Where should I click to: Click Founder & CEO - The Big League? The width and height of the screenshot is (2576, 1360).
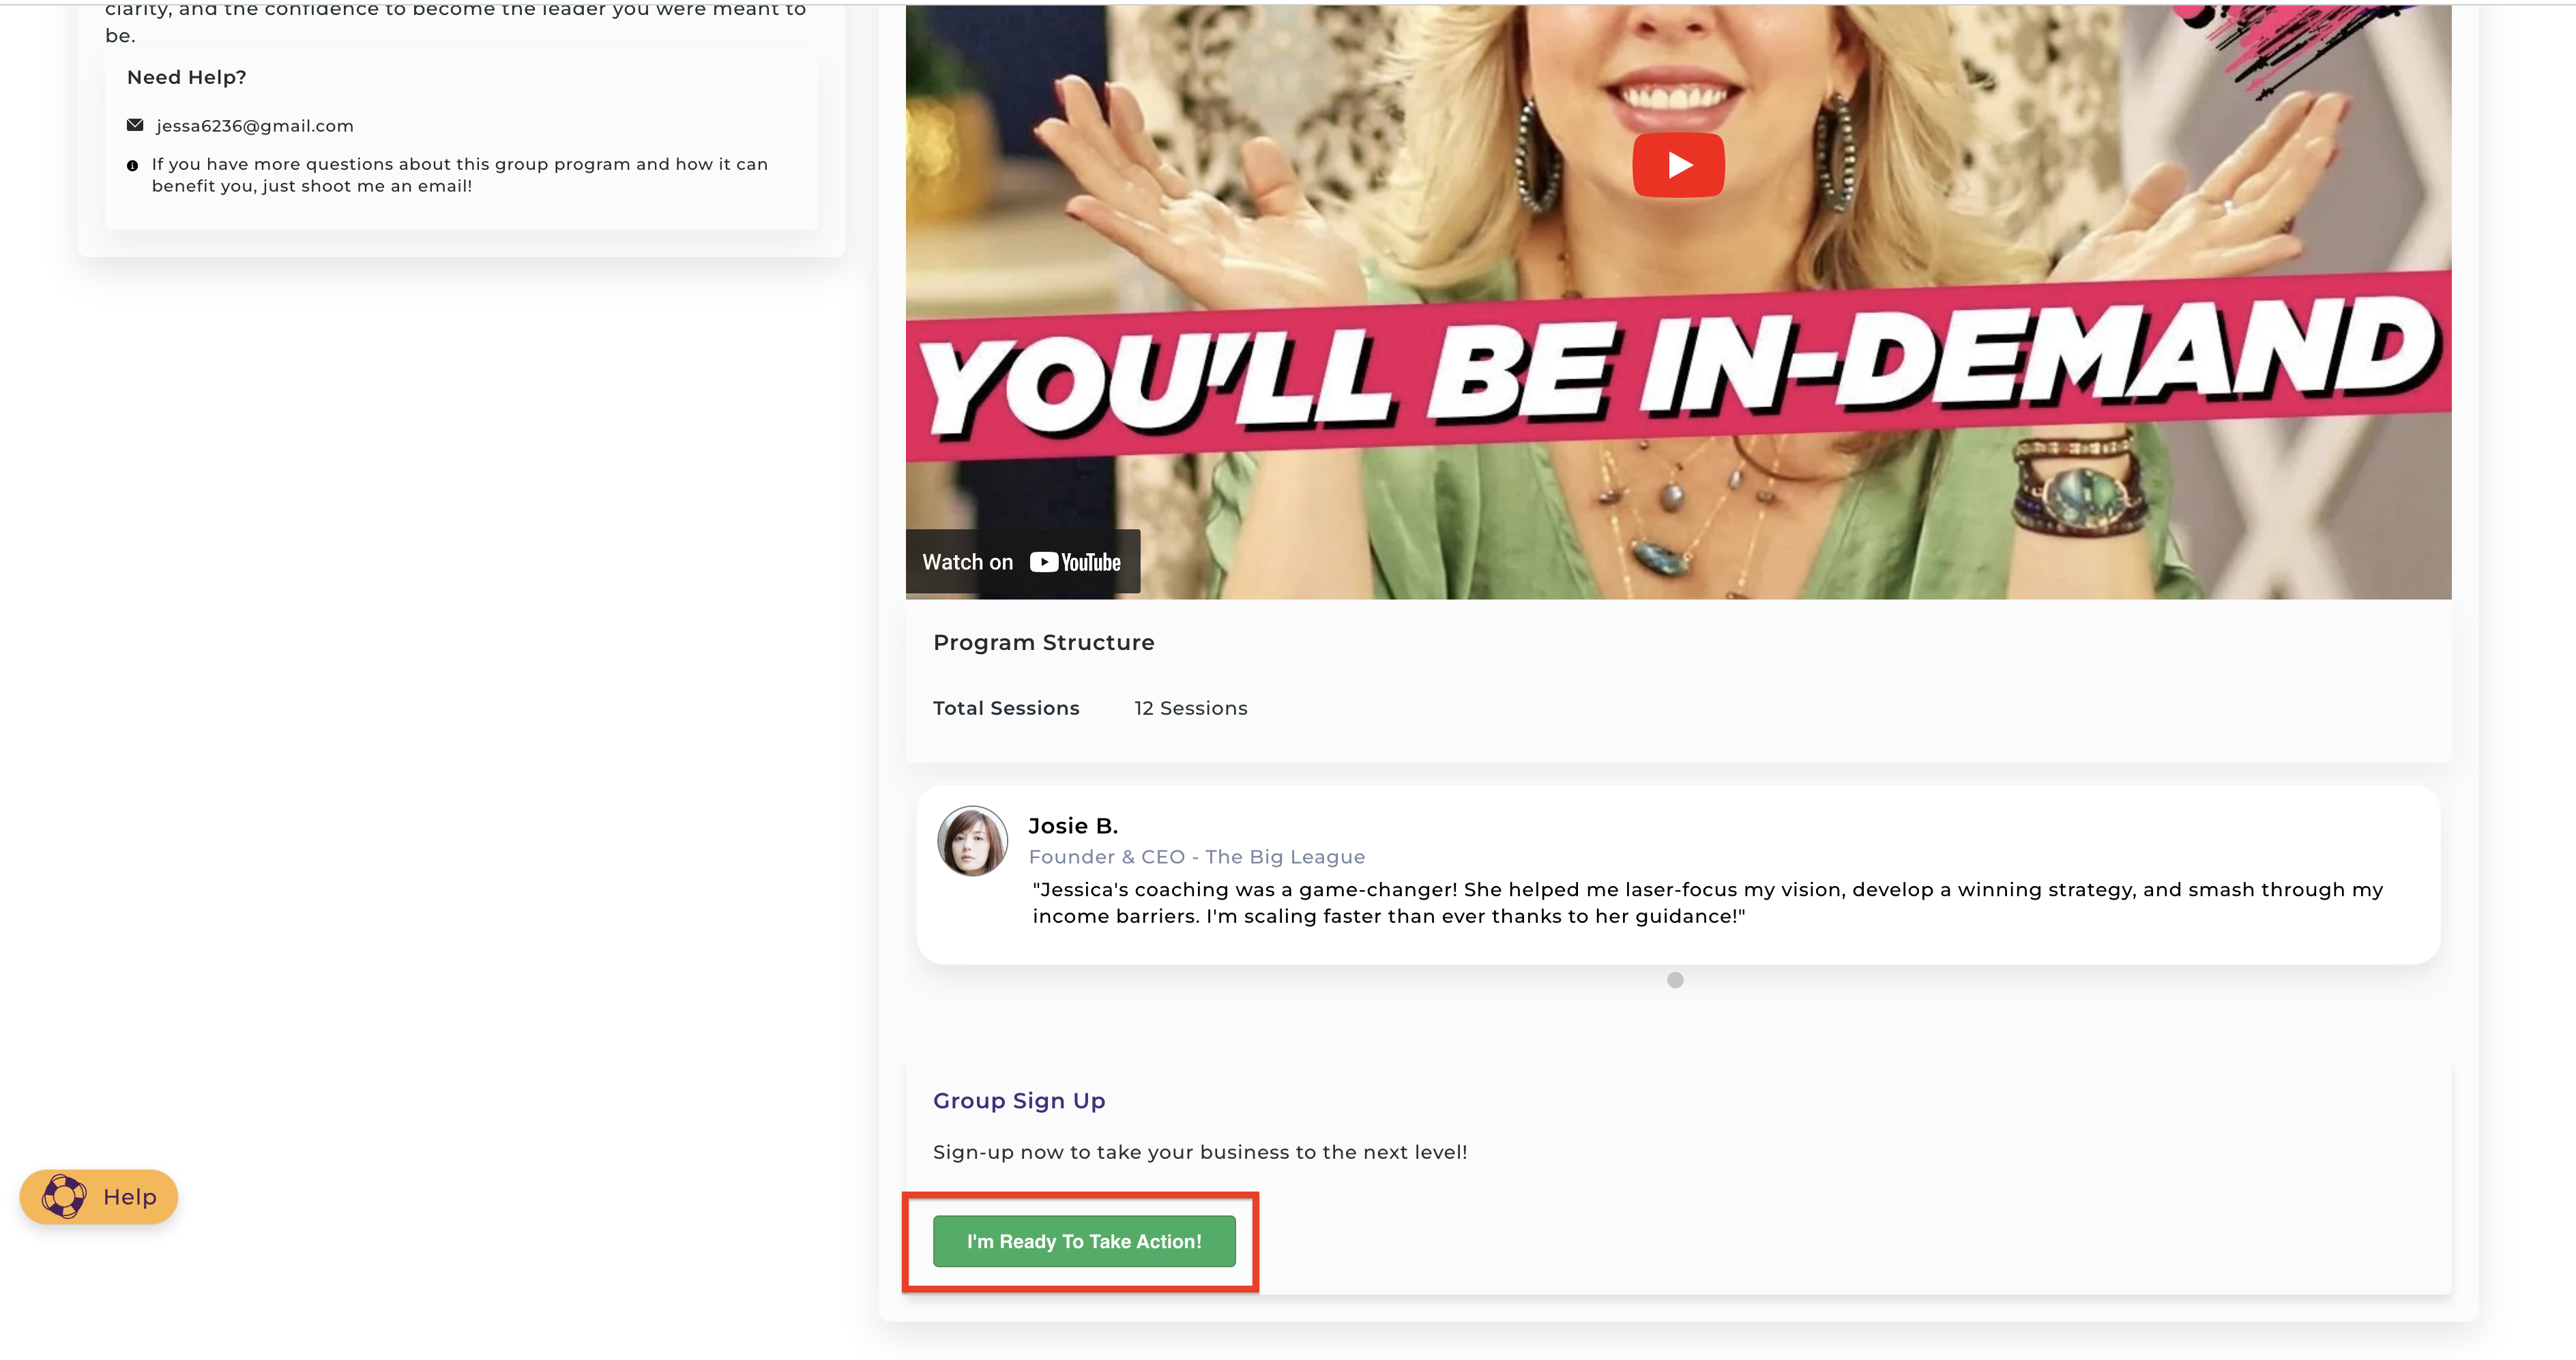[x=1196, y=857]
